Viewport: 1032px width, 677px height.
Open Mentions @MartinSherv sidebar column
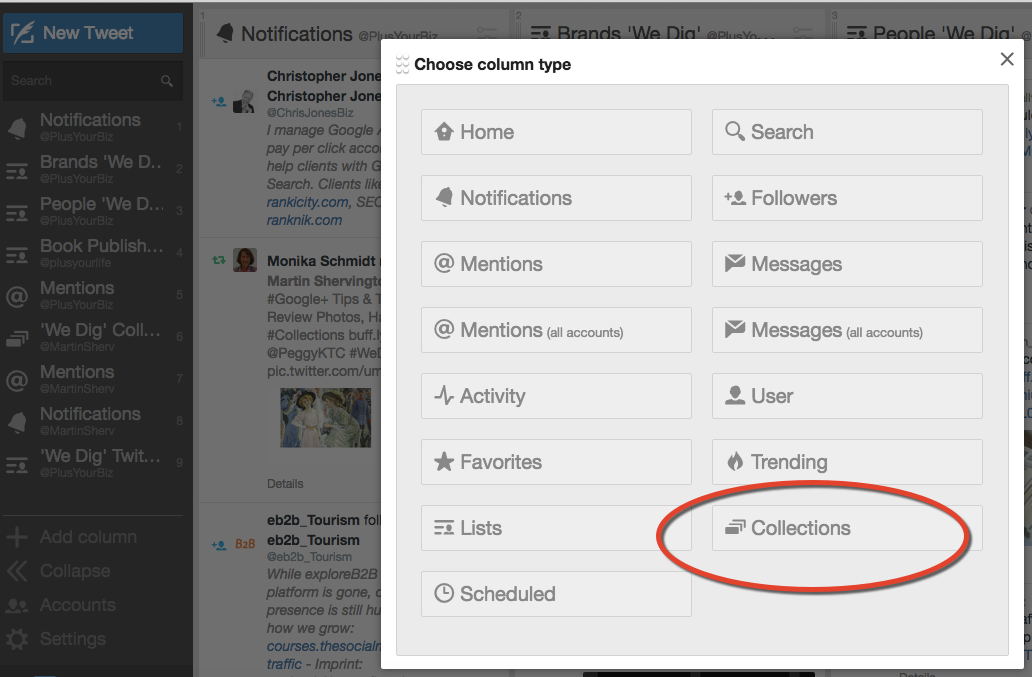[93, 379]
